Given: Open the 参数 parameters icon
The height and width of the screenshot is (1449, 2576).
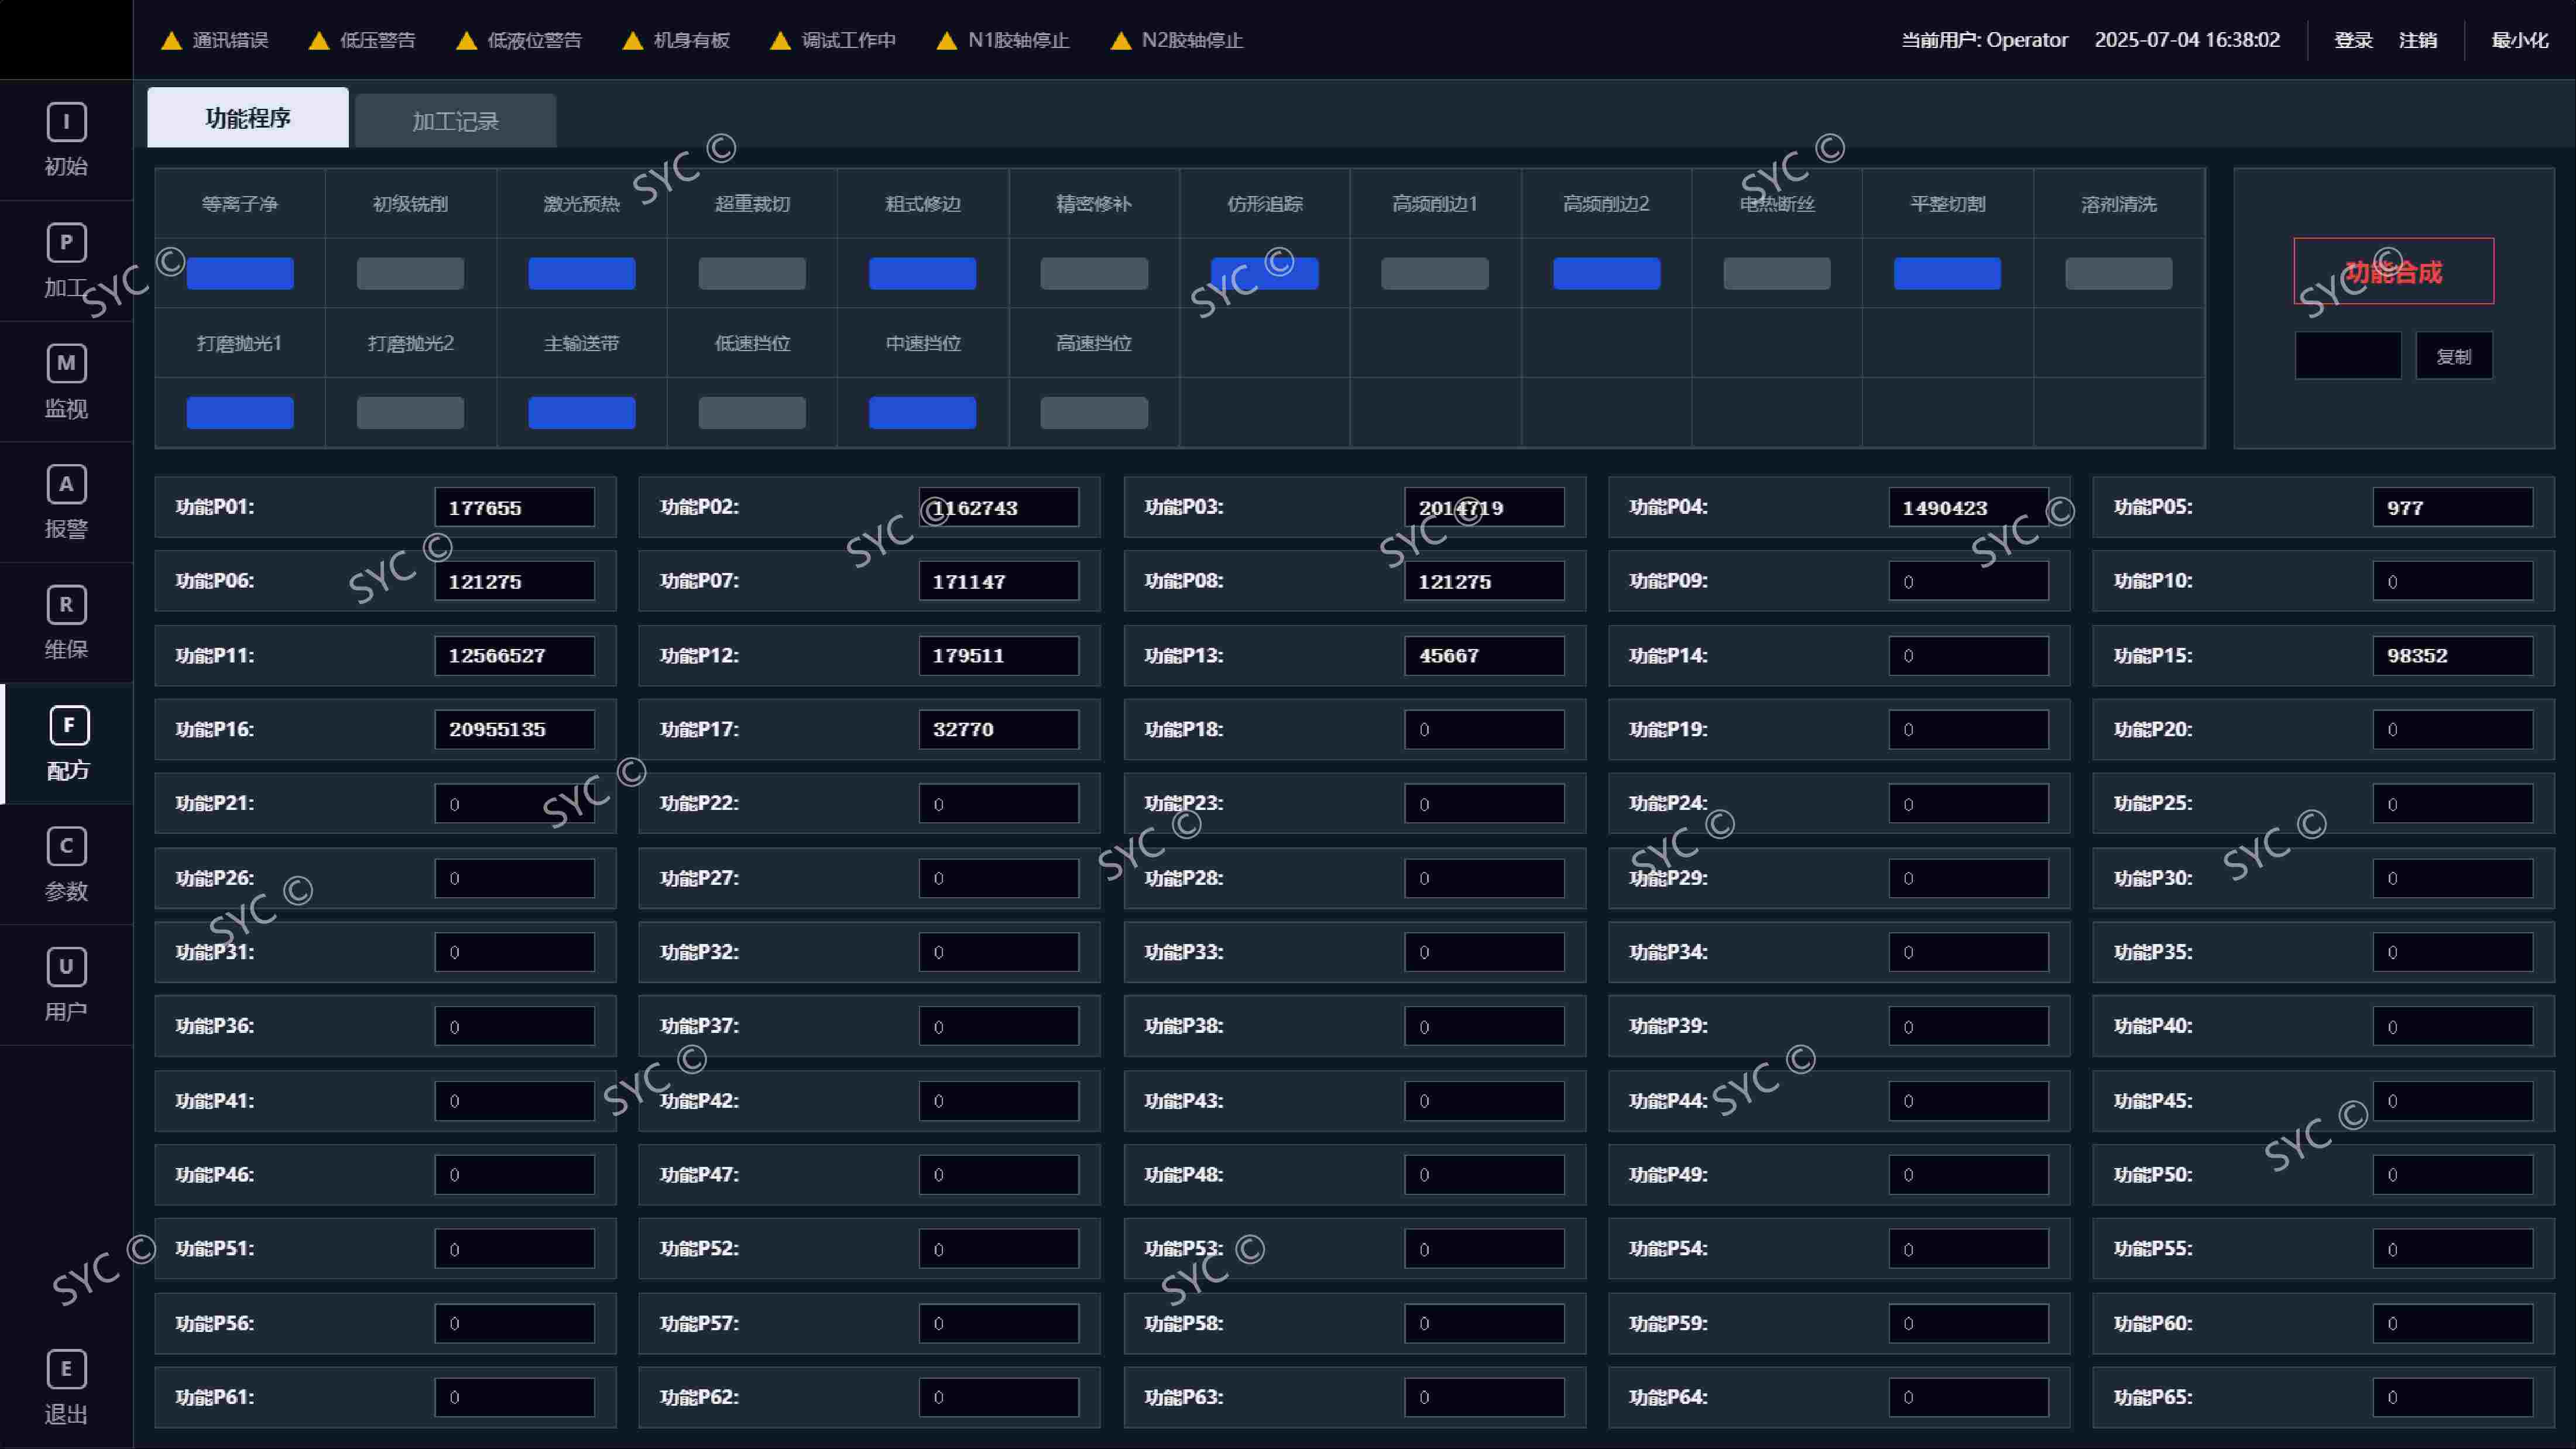Looking at the screenshot, I should click(66, 847).
